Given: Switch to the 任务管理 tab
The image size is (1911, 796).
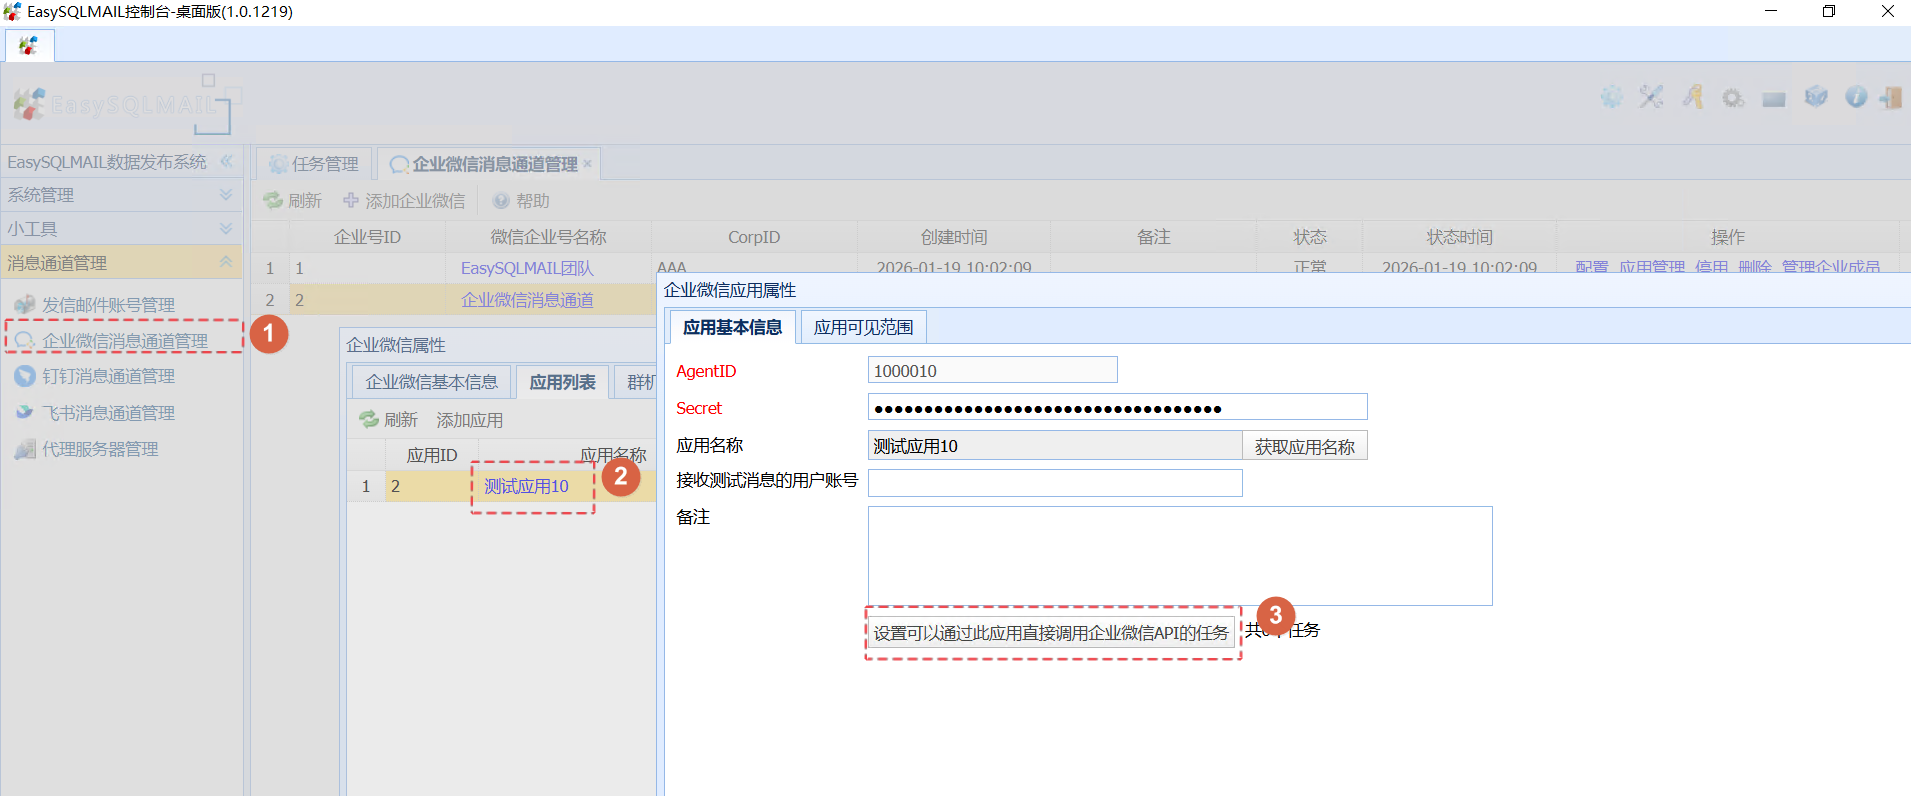Looking at the screenshot, I should tap(315, 164).
